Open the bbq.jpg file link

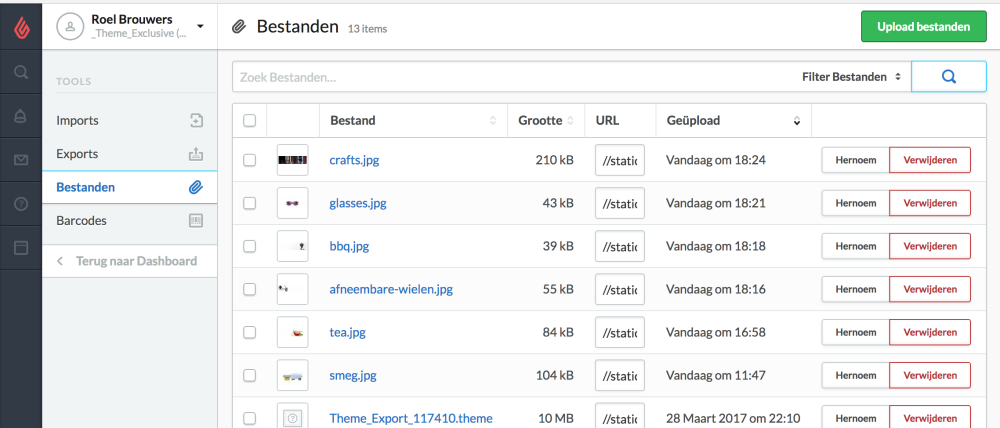click(349, 246)
